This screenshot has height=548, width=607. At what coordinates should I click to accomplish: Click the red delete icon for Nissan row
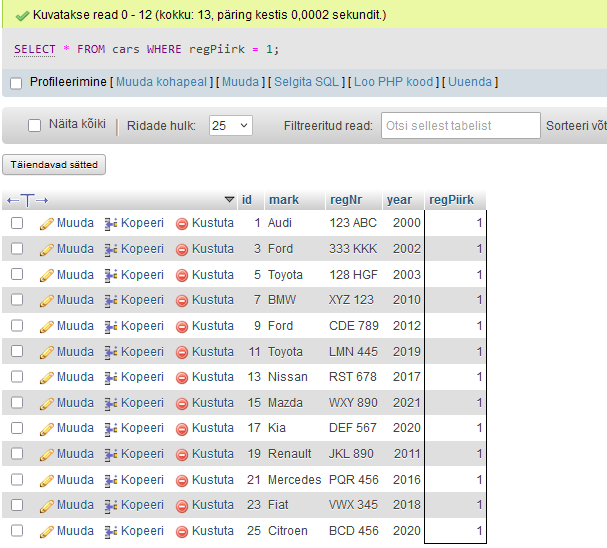pos(182,377)
